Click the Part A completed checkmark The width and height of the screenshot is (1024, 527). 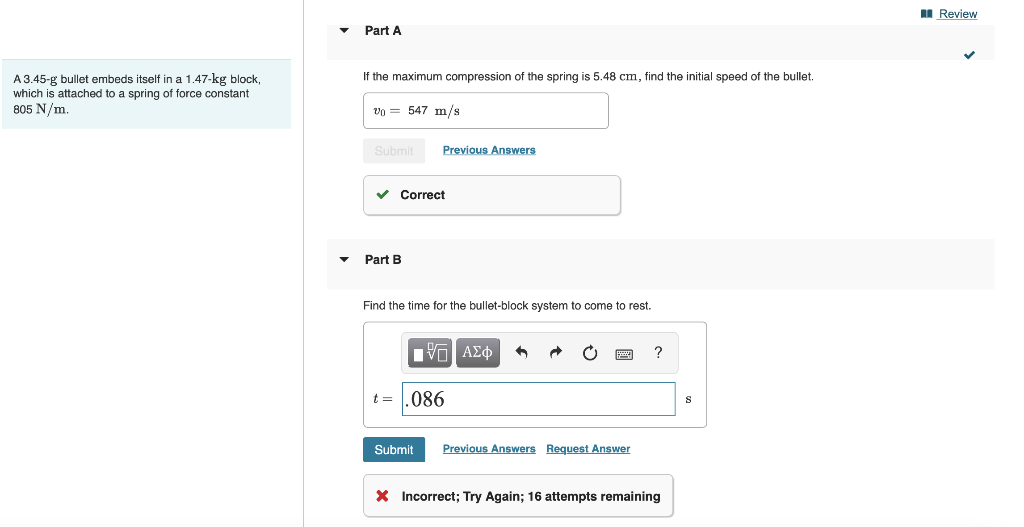coord(969,55)
